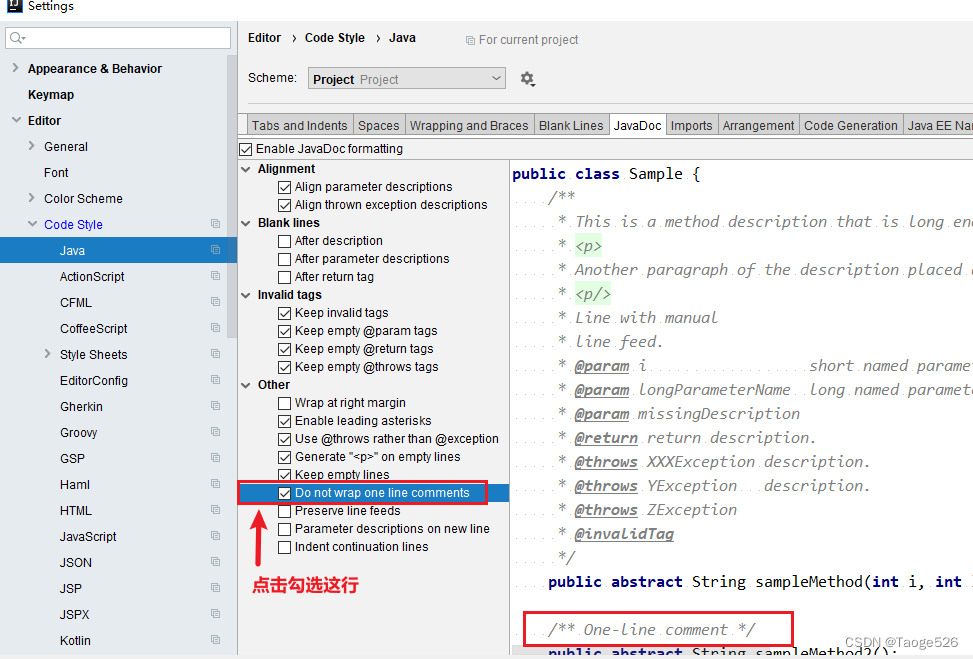Expand the General subsection

click(x=32, y=146)
